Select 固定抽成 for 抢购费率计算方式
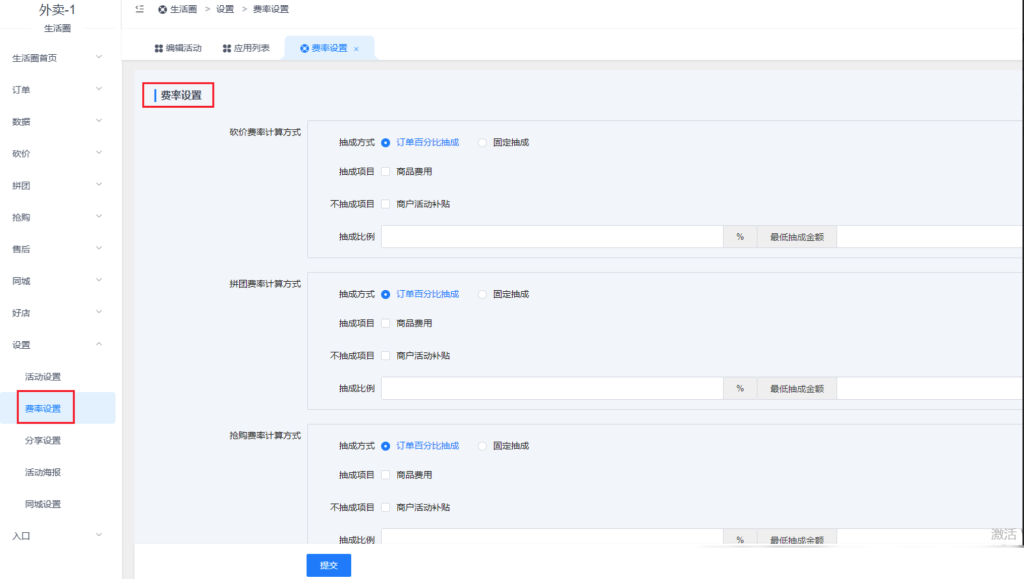The image size is (1024, 579). (x=482, y=445)
